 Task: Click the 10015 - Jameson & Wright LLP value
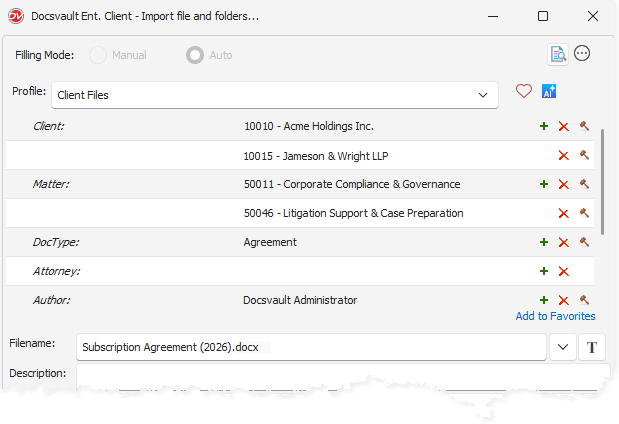point(316,156)
